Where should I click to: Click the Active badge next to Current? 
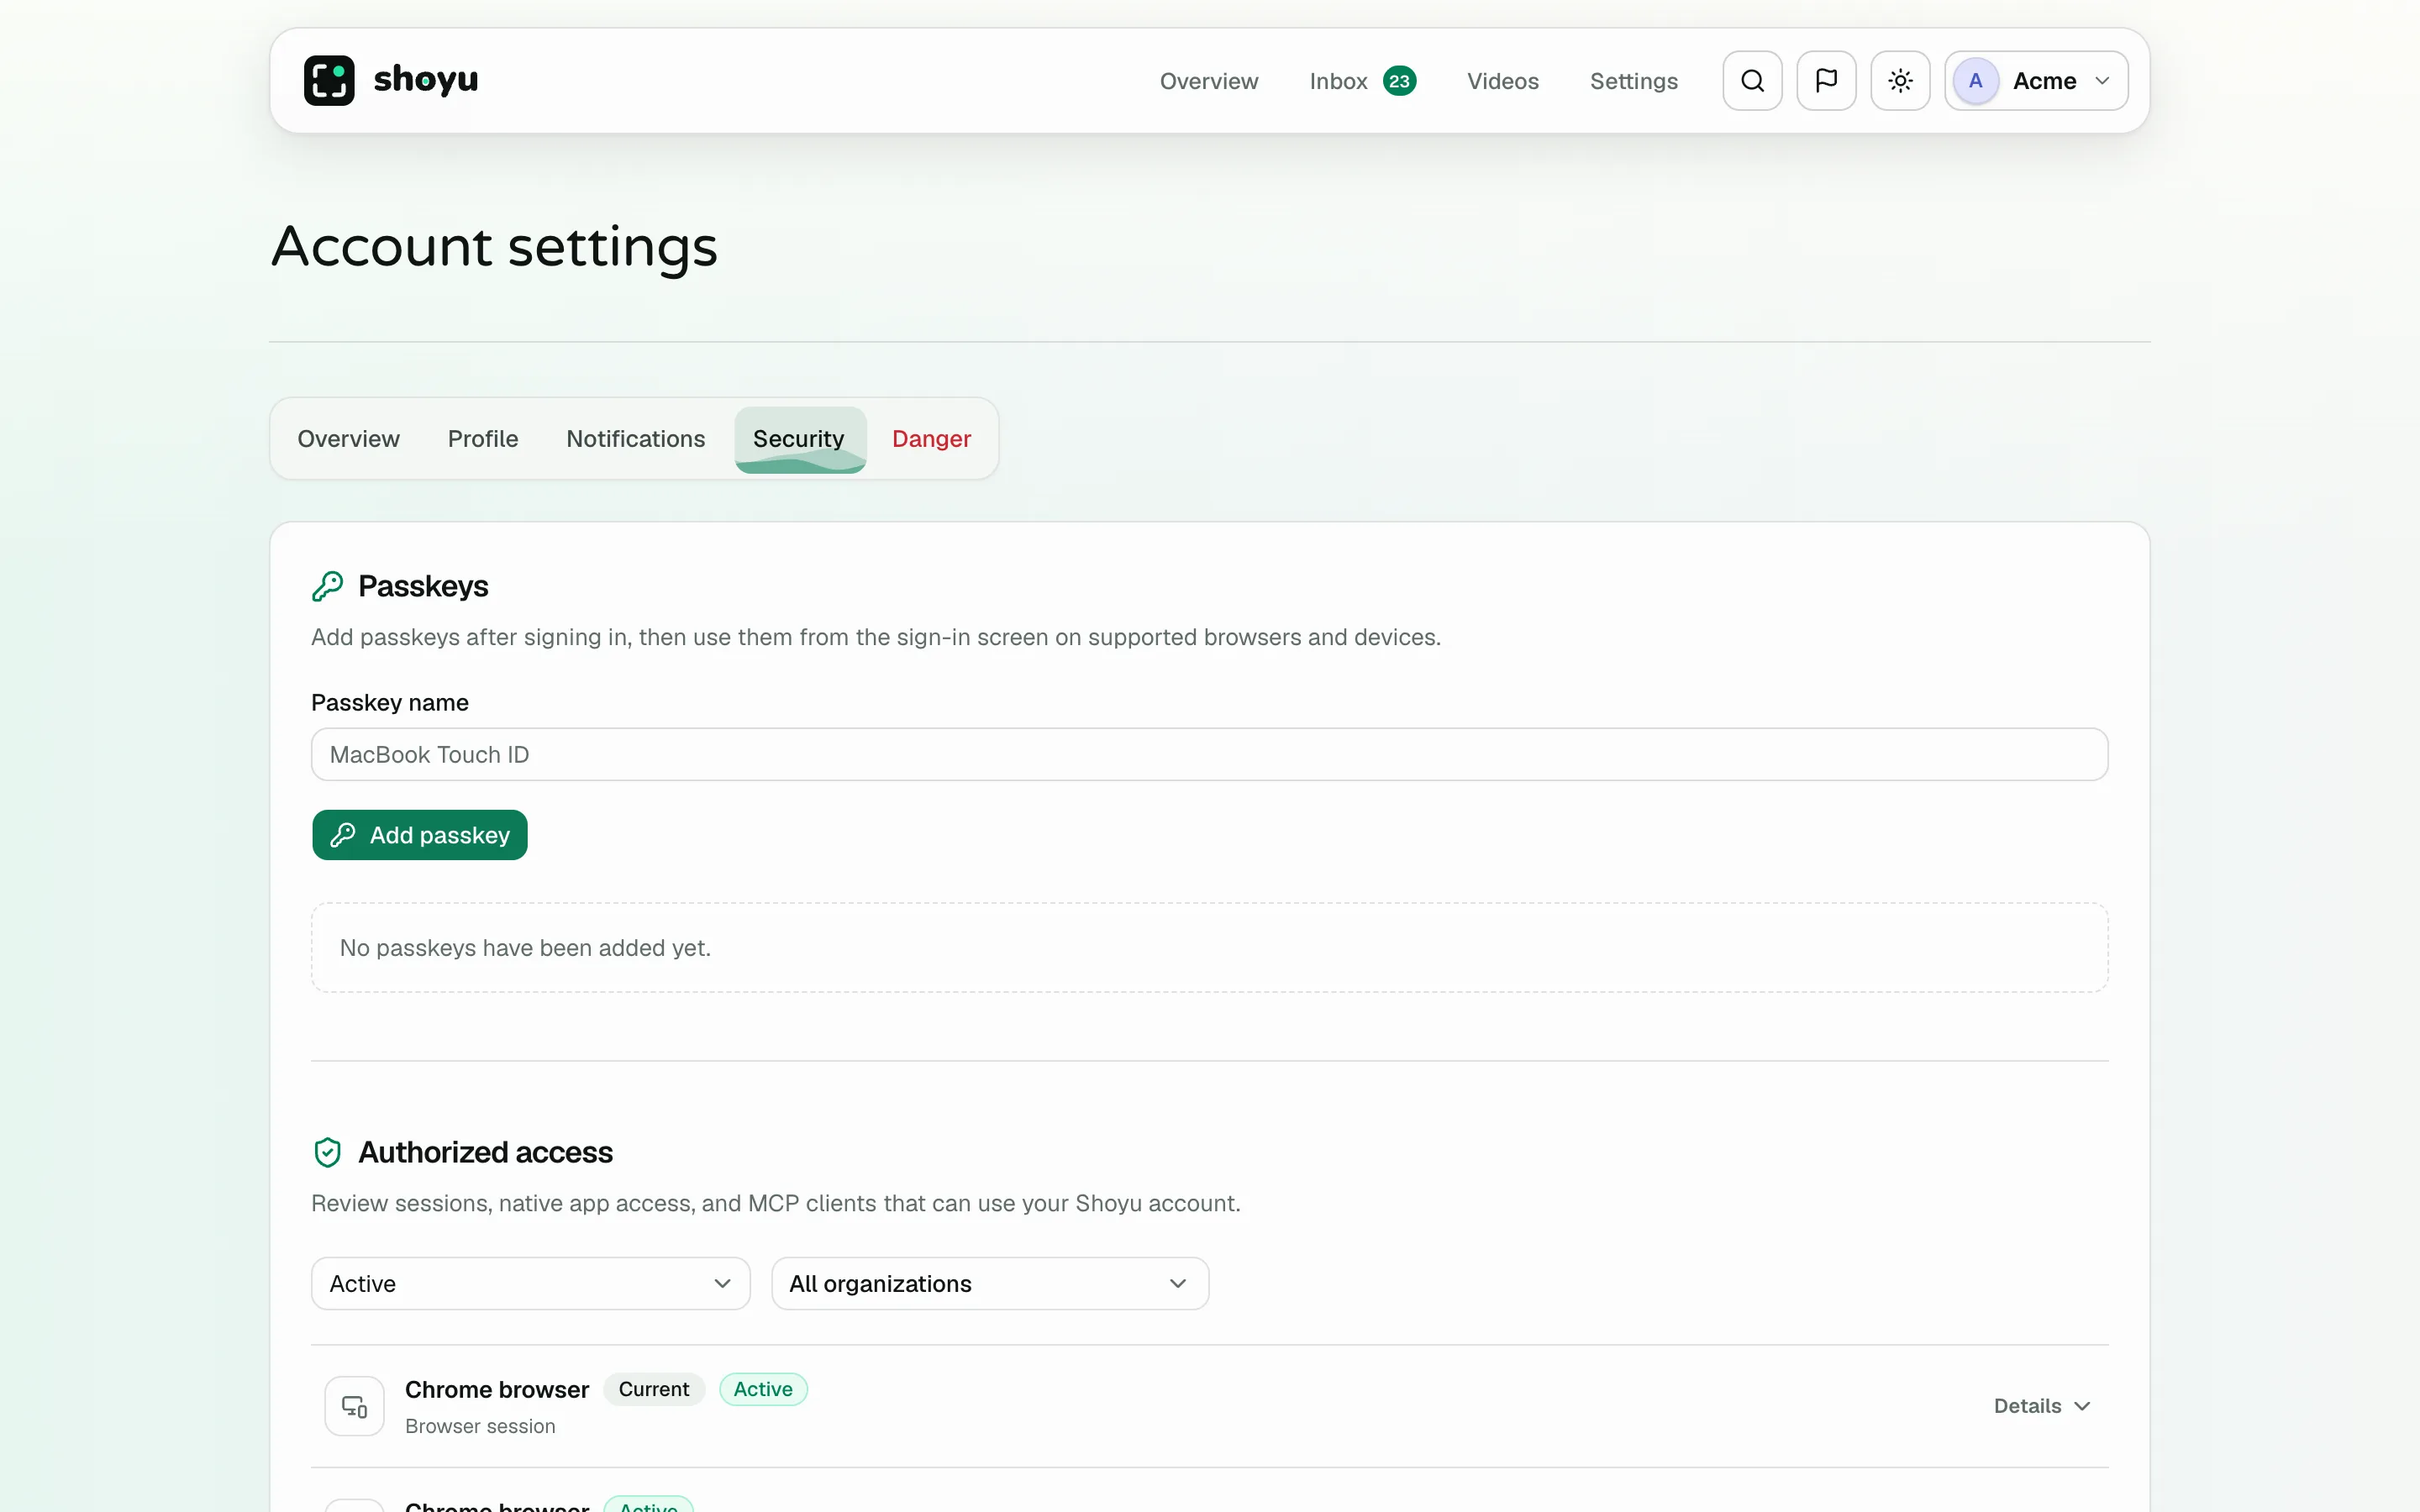(x=763, y=1389)
